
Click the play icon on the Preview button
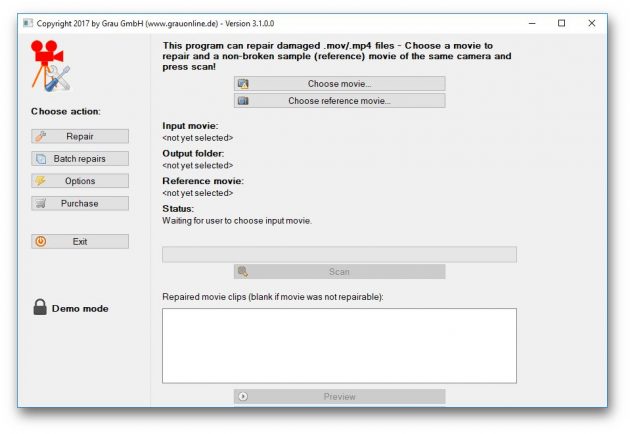(x=243, y=397)
